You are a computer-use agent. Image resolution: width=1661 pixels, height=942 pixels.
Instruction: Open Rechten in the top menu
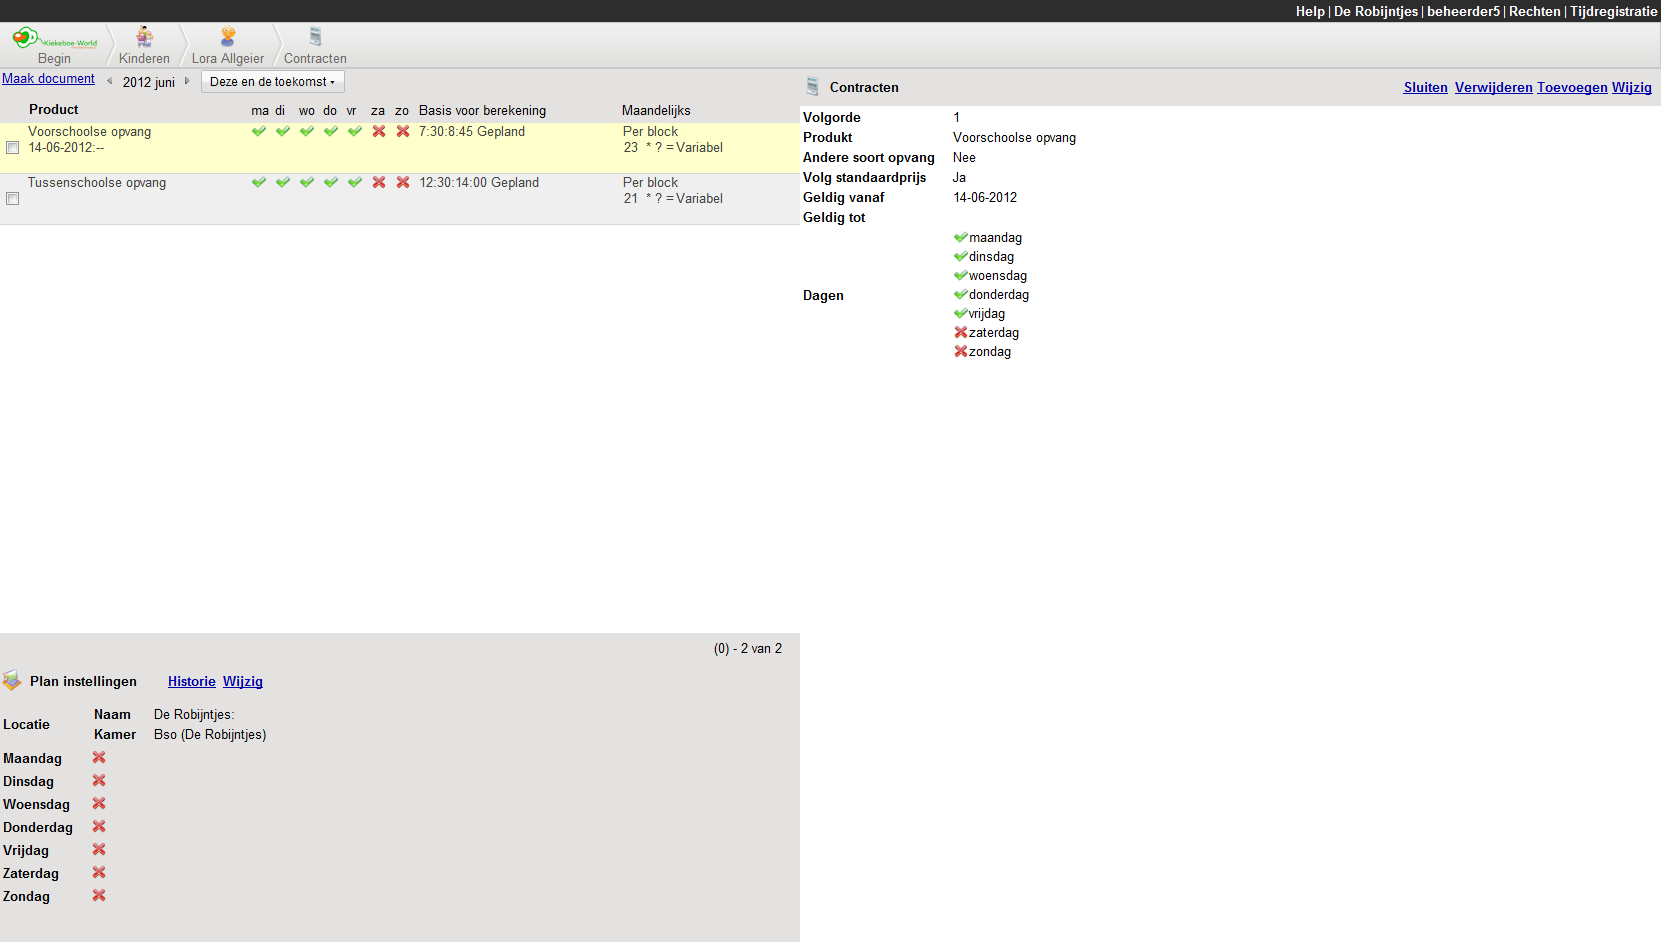coord(1534,11)
